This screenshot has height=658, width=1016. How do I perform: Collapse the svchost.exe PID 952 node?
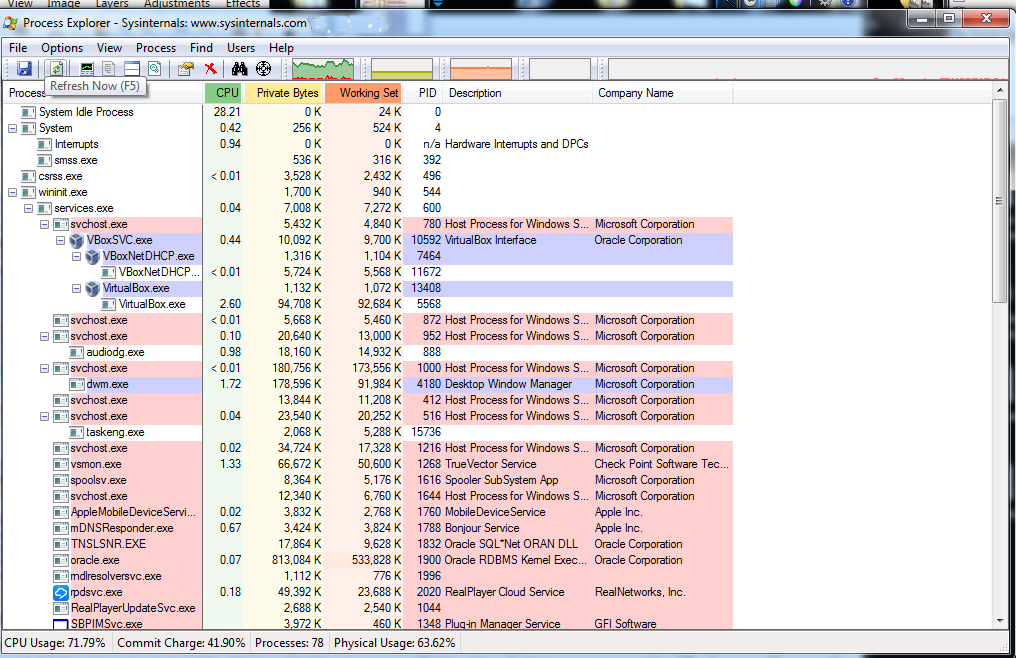45,336
